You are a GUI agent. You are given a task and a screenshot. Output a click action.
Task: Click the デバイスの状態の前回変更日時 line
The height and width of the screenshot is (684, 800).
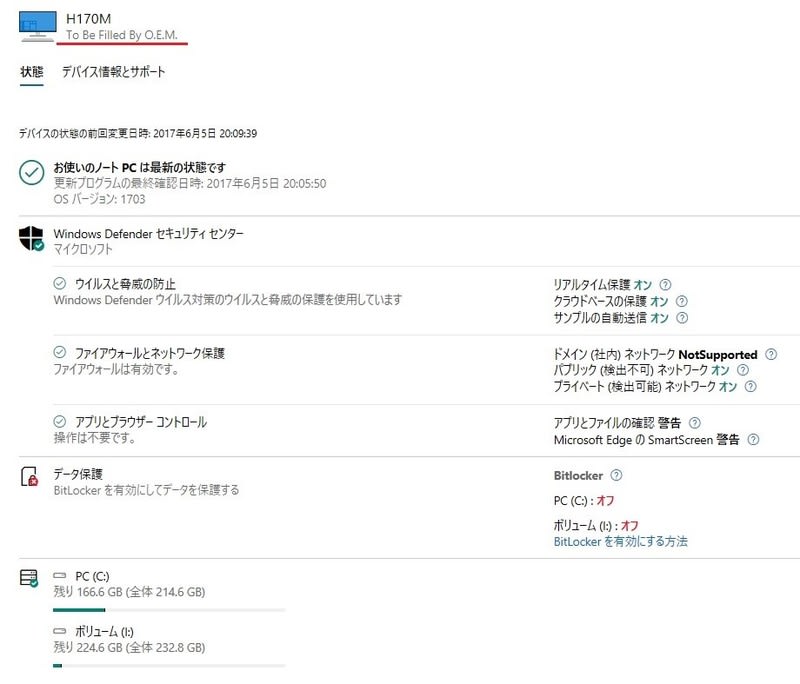pyautogui.click(x=138, y=134)
